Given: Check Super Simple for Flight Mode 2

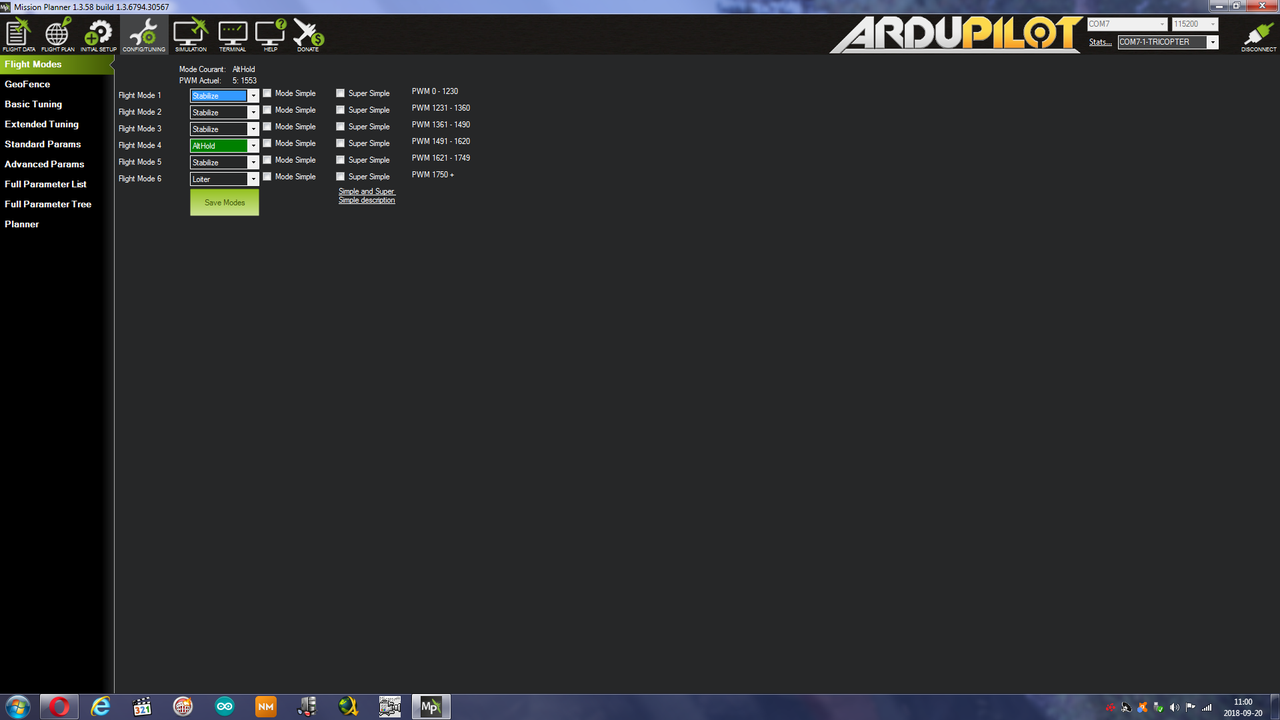Looking at the screenshot, I should (340, 110).
